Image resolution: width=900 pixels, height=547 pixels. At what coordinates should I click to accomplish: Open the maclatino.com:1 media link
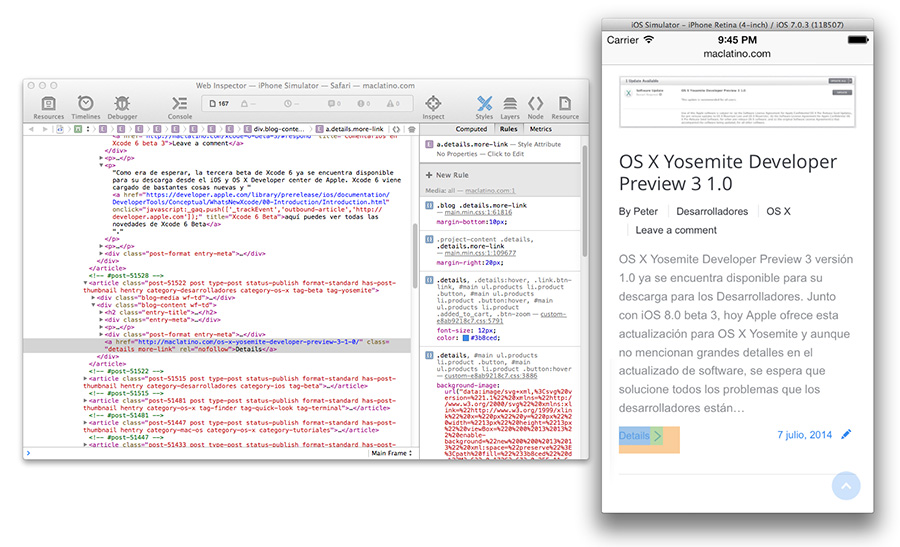[x=490, y=191]
